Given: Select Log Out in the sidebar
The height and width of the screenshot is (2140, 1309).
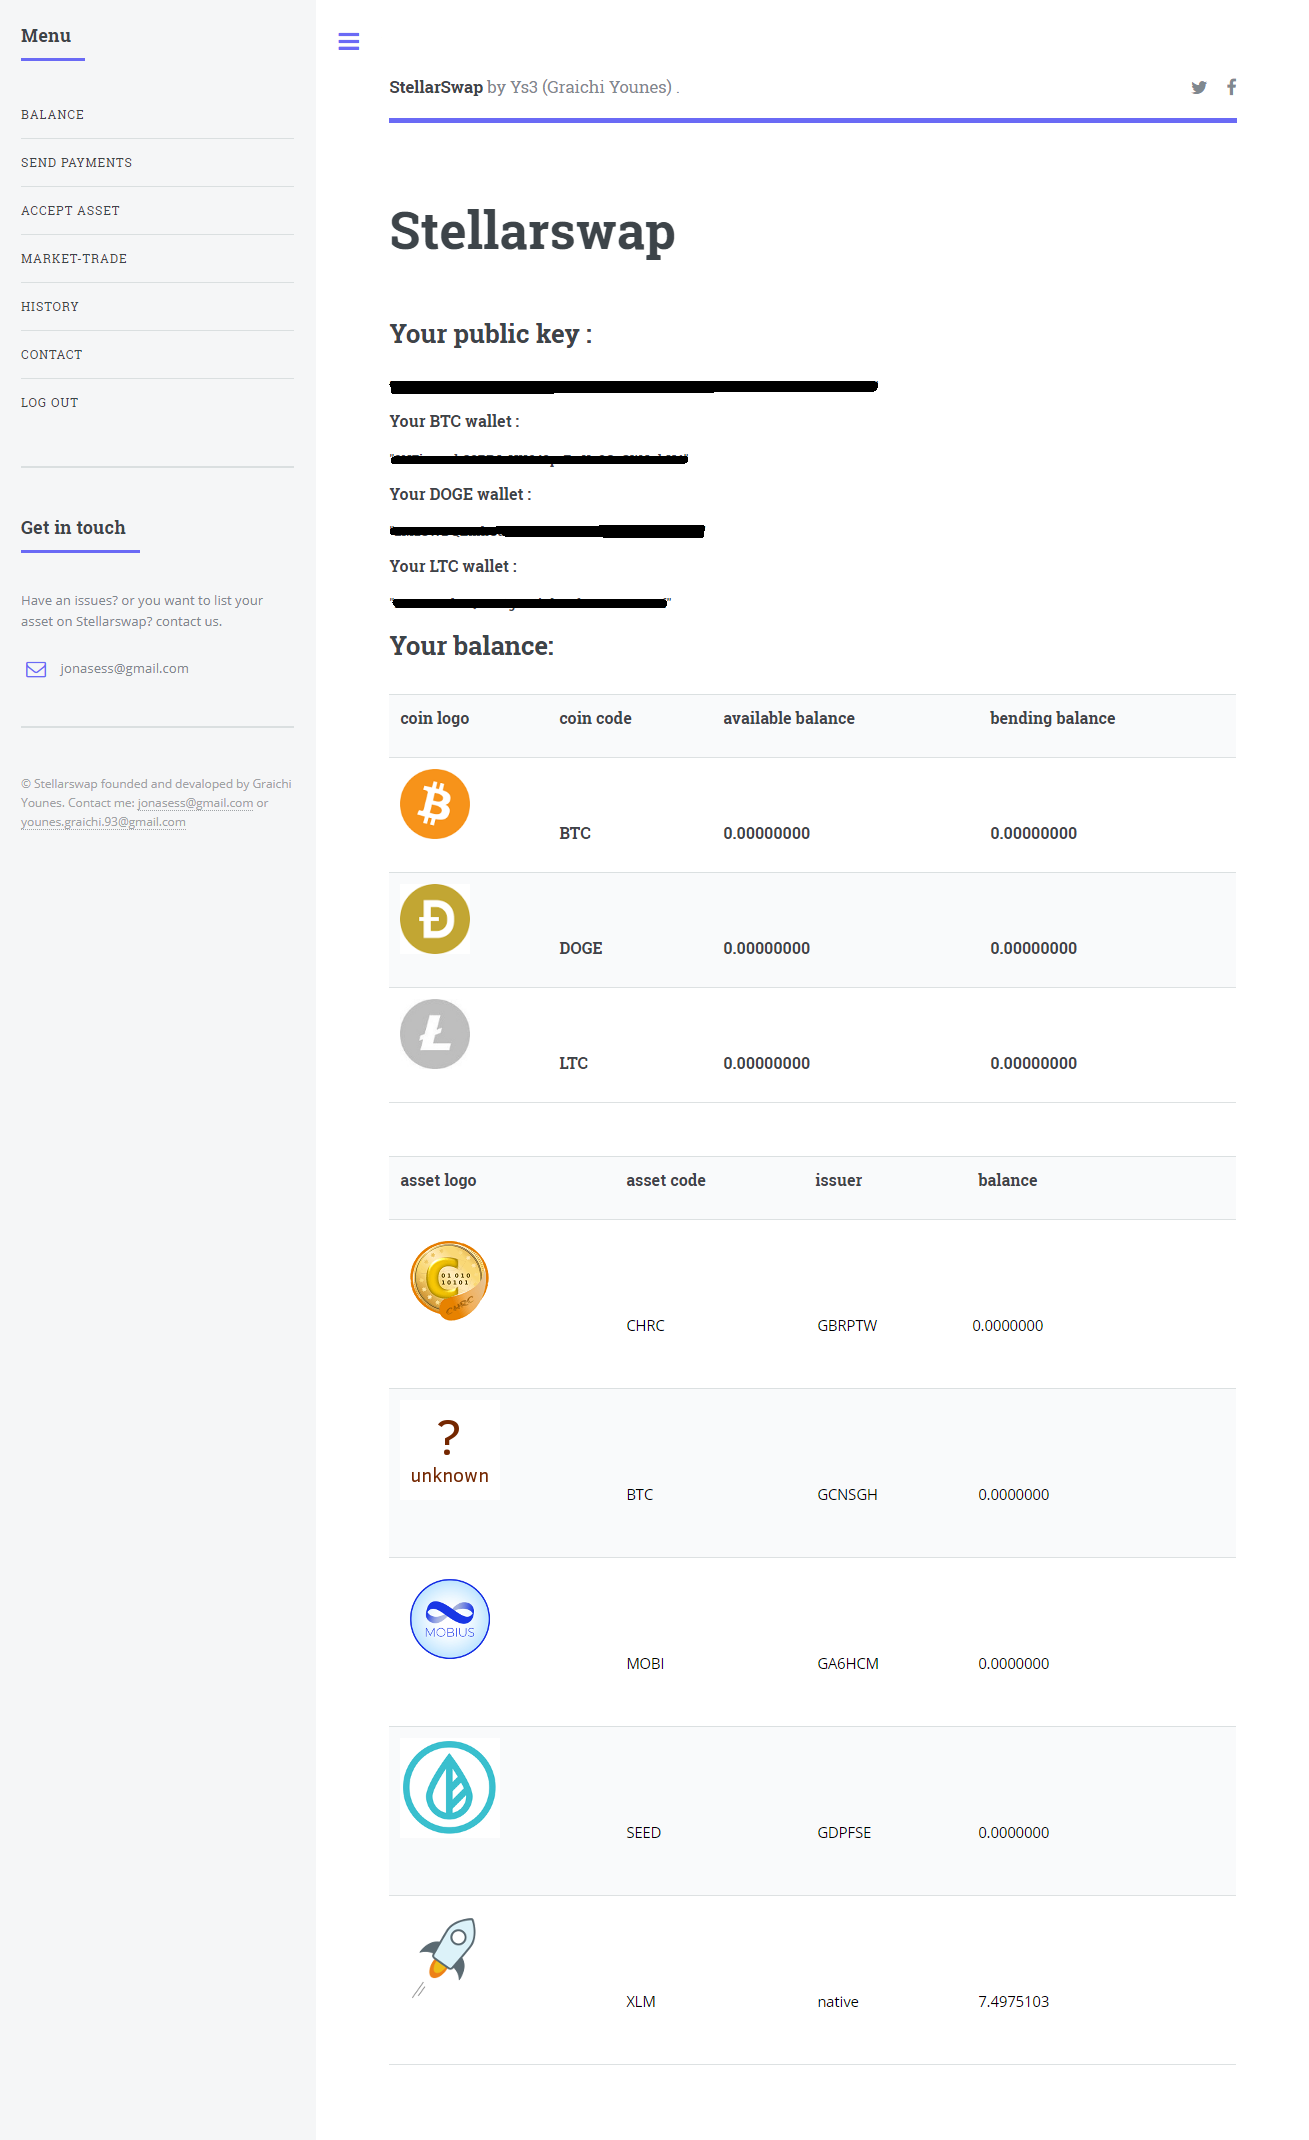Looking at the screenshot, I should pyautogui.click(x=49, y=403).
